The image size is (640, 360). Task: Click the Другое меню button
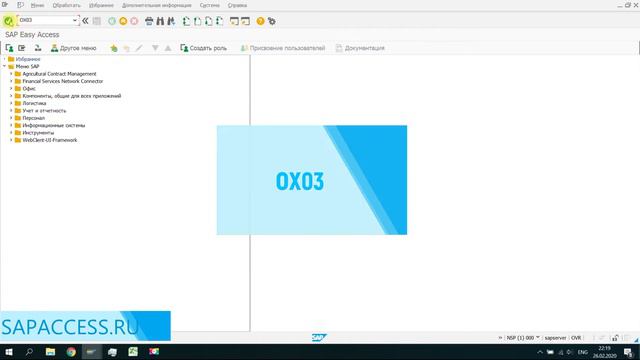coord(73,48)
